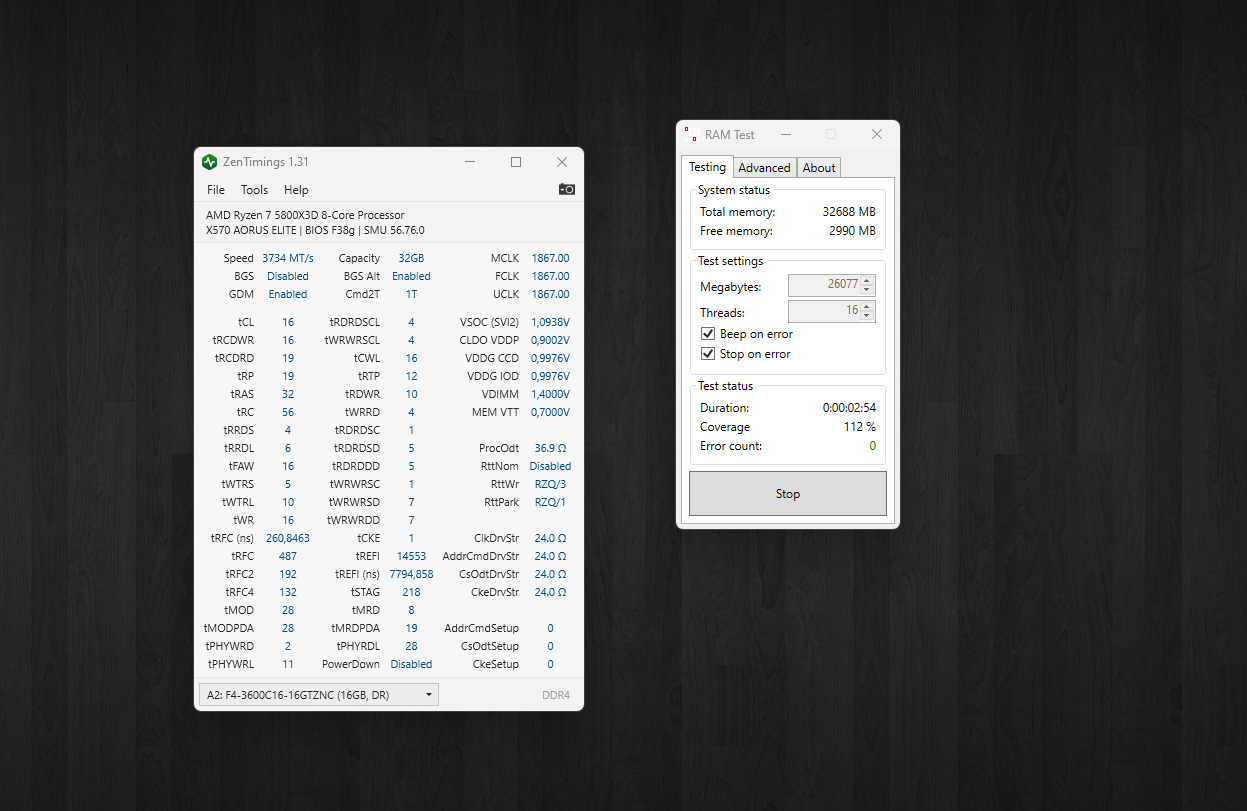Click the ZenTimings screenshot camera icon
This screenshot has height=811, width=1247.
point(567,189)
